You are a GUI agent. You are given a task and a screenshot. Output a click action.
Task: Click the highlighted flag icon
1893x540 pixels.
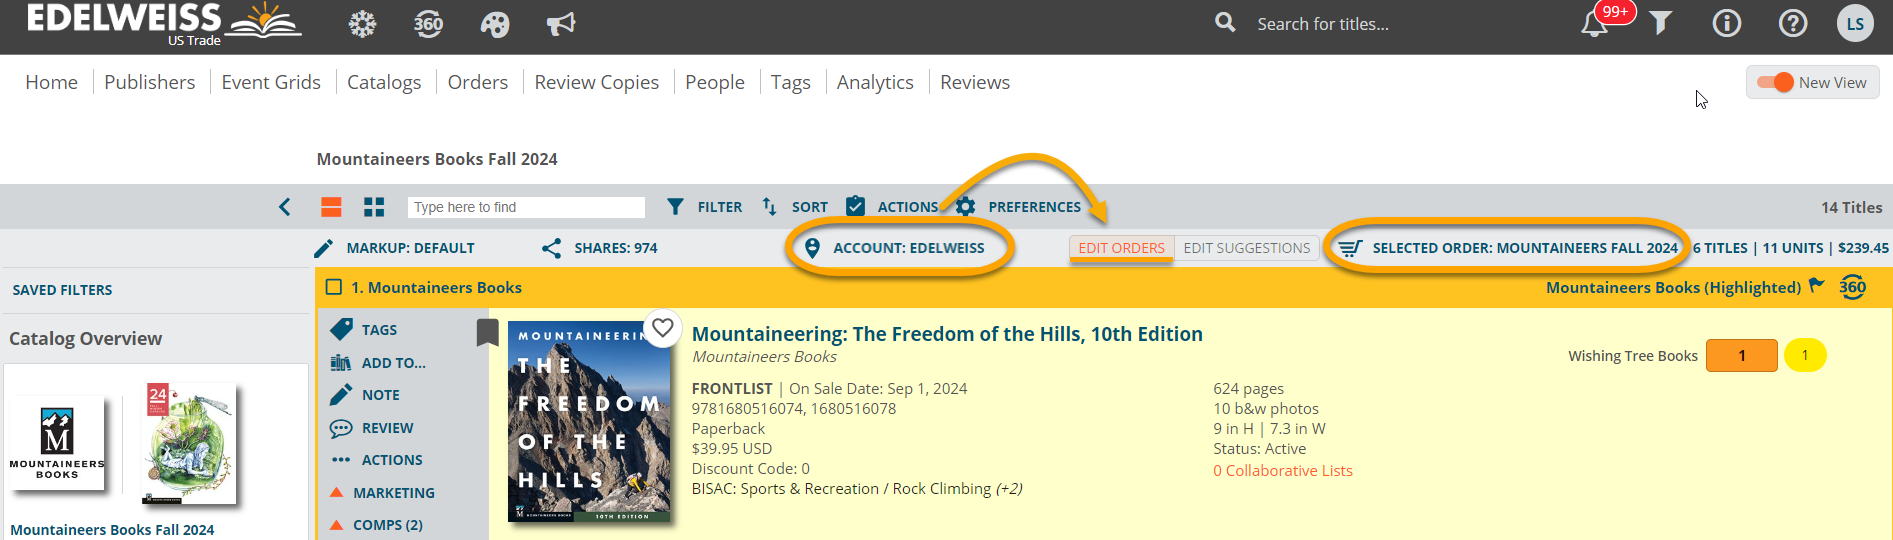click(x=1817, y=286)
